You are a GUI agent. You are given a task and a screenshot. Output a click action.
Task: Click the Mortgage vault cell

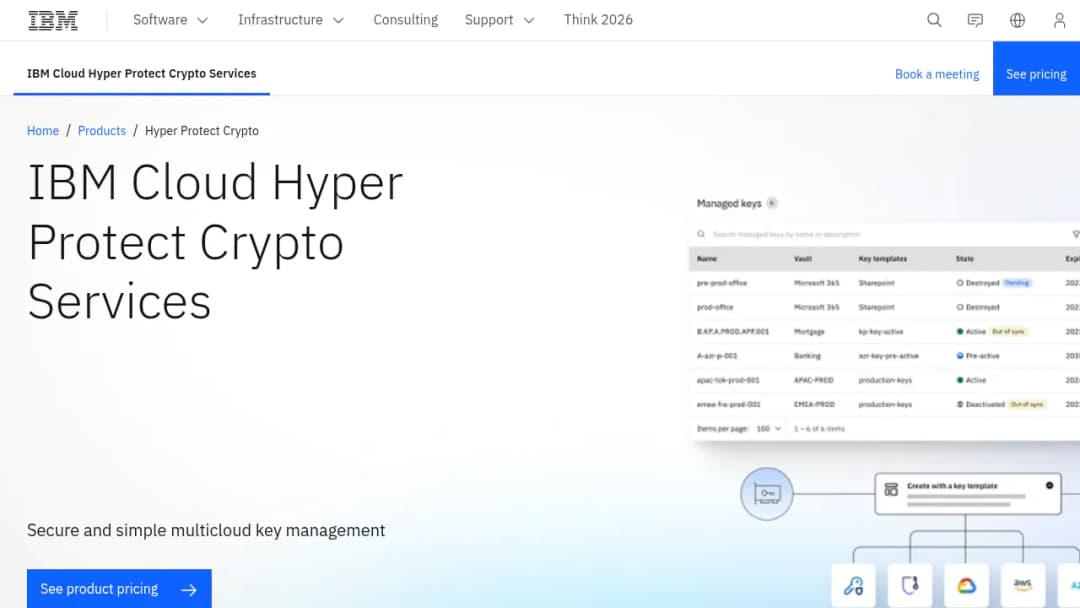(x=809, y=332)
